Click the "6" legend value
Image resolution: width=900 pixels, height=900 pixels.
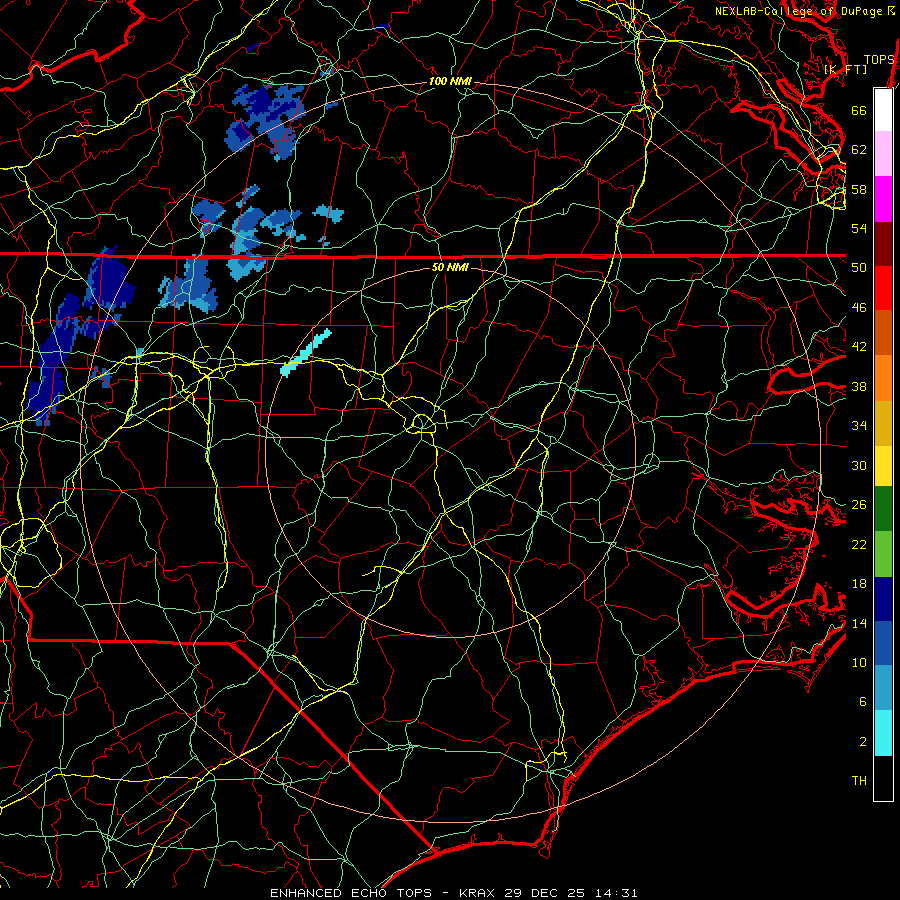(863, 702)
